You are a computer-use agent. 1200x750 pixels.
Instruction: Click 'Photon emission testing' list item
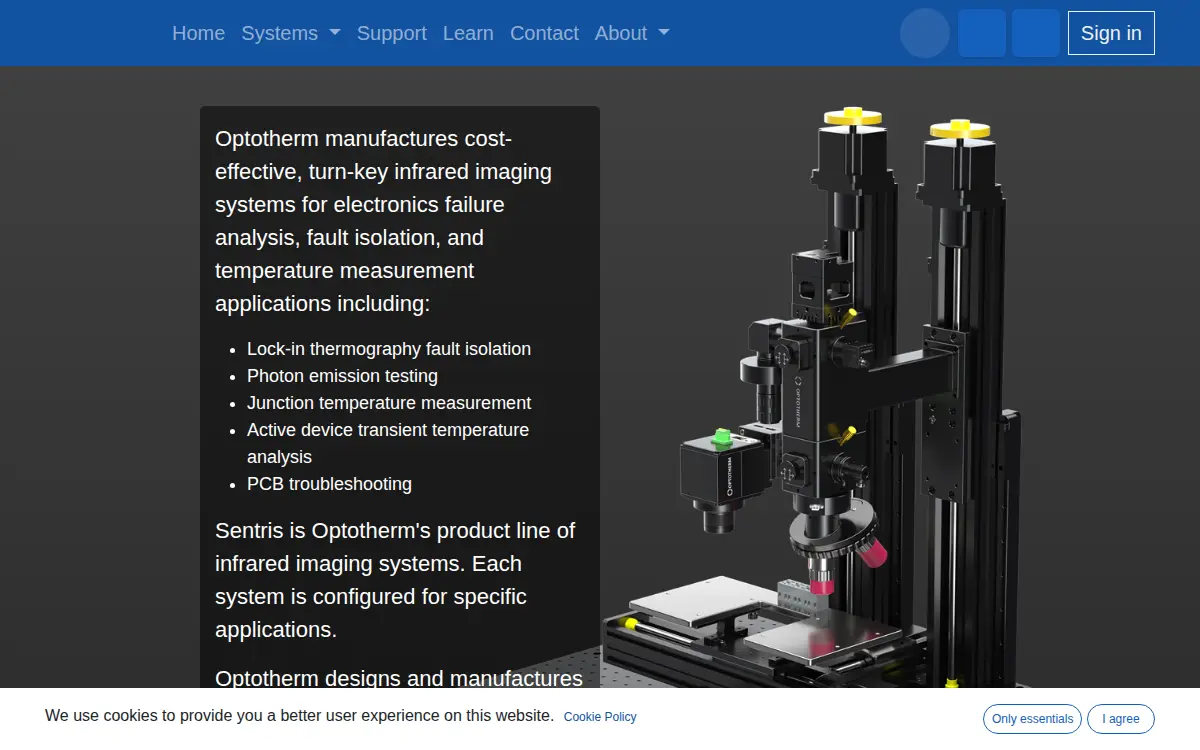[x=342, y=376]
